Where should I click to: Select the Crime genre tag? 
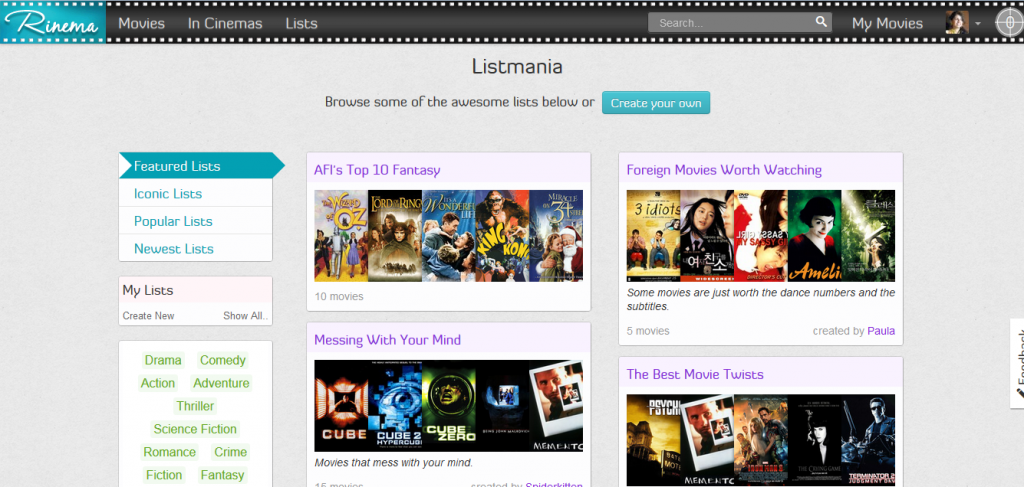[231, 452]
